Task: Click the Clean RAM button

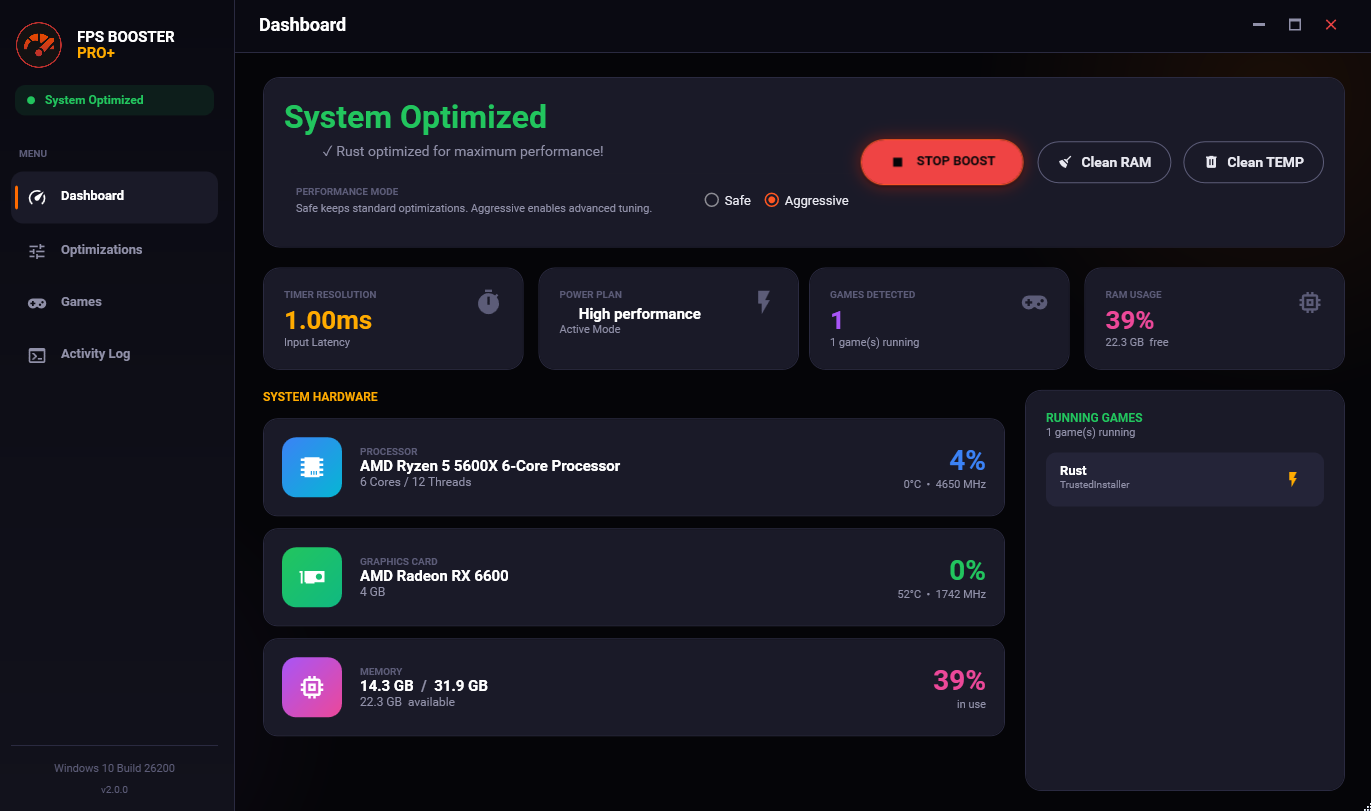Action: coord(1104,162)
